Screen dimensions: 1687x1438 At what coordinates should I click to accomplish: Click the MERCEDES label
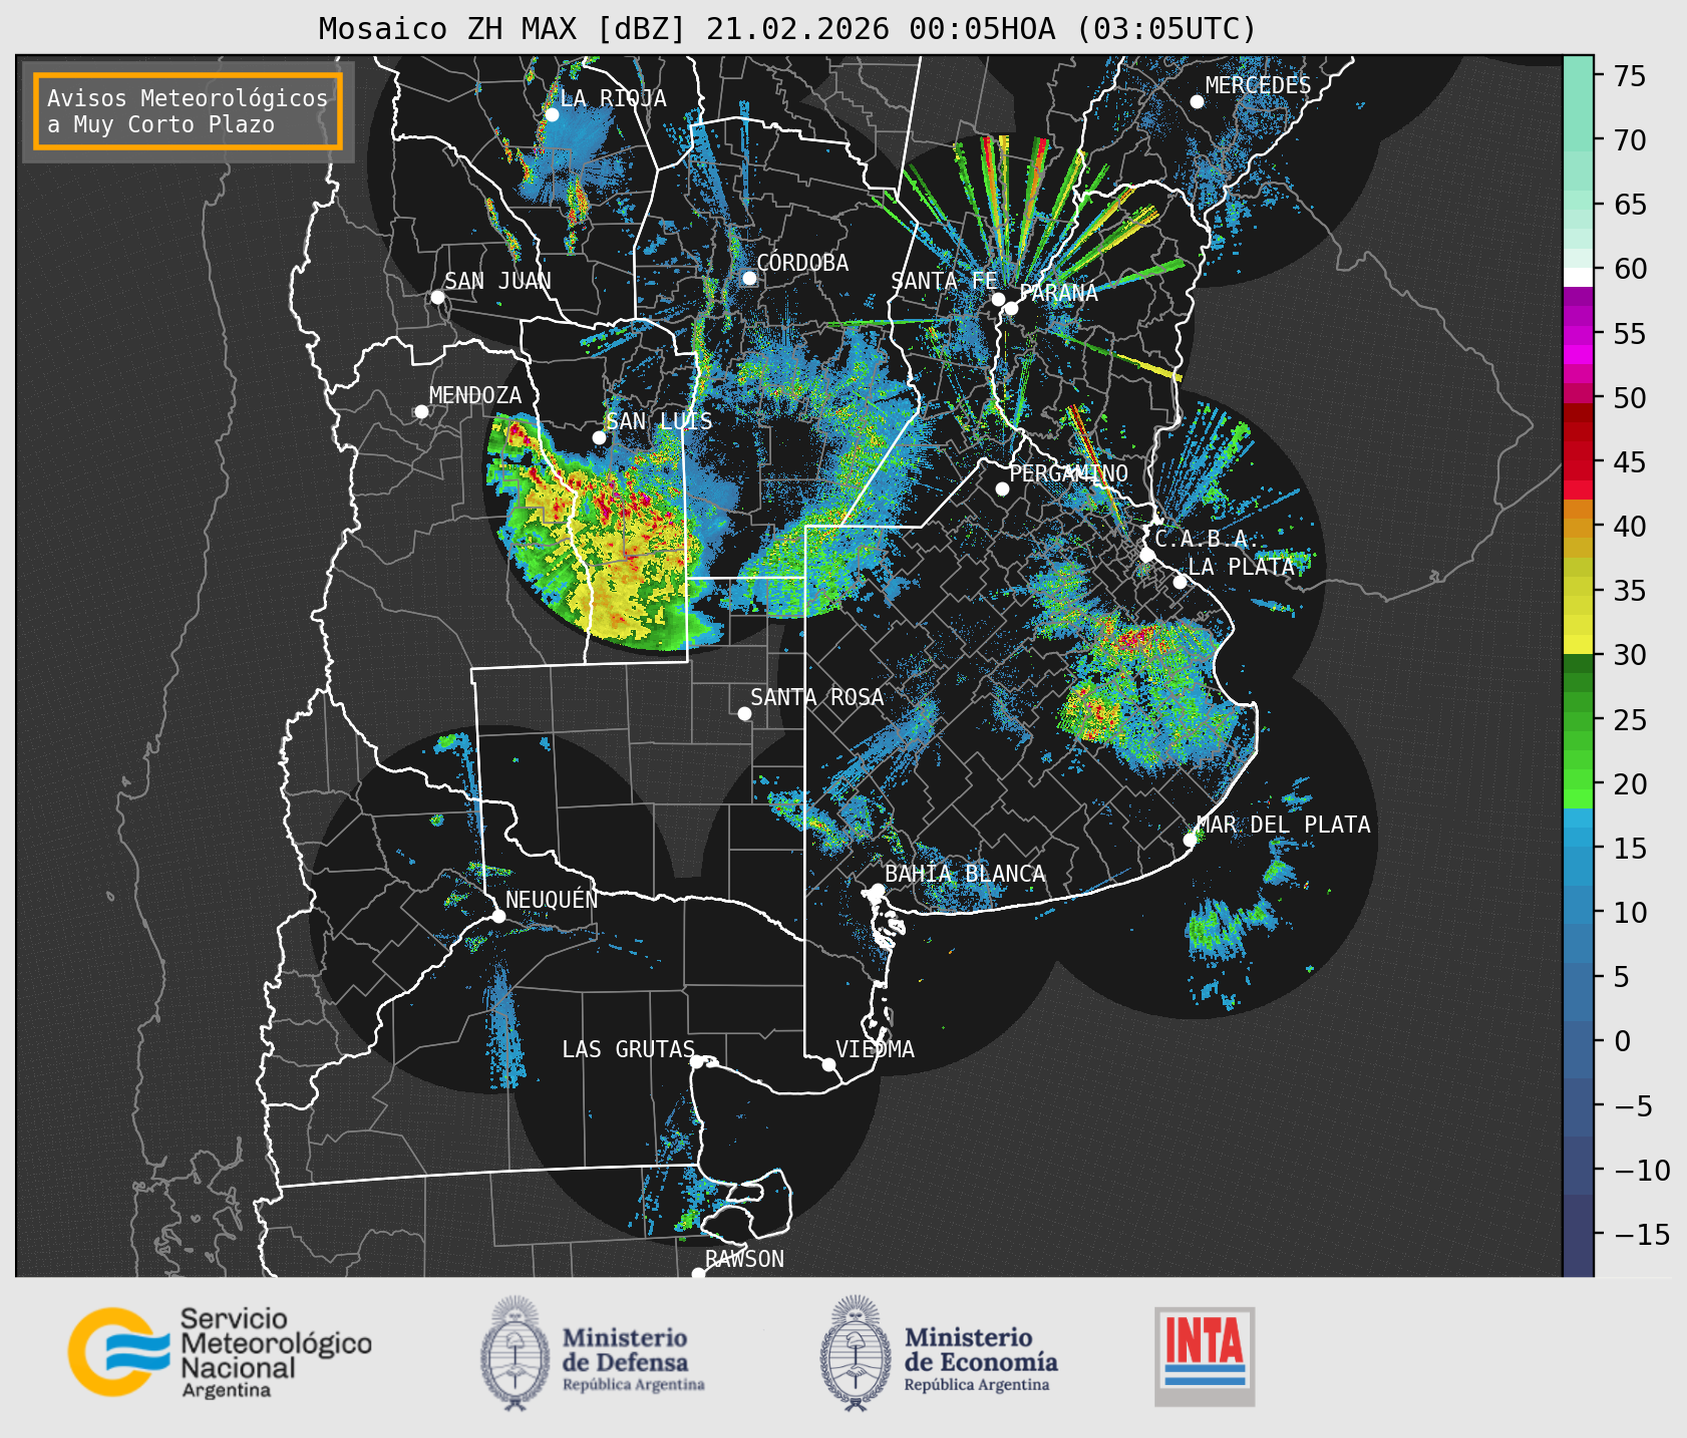click(1258, 86)
